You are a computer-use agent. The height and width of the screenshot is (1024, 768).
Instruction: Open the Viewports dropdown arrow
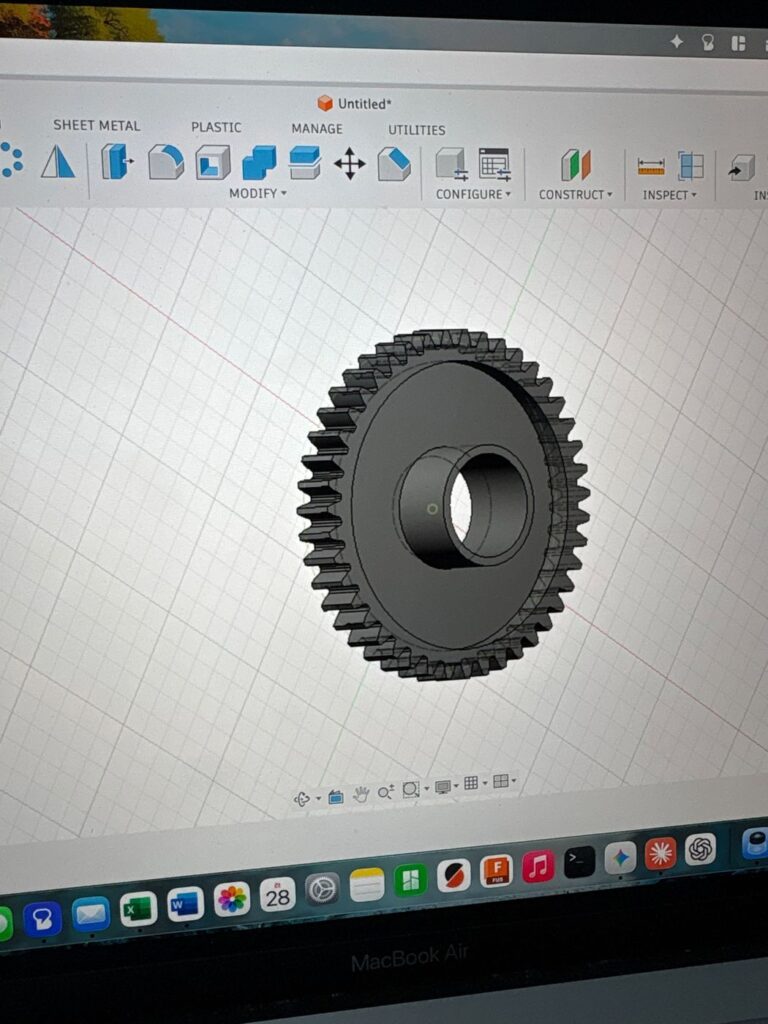pyautogui.click(x=514, y=780)
